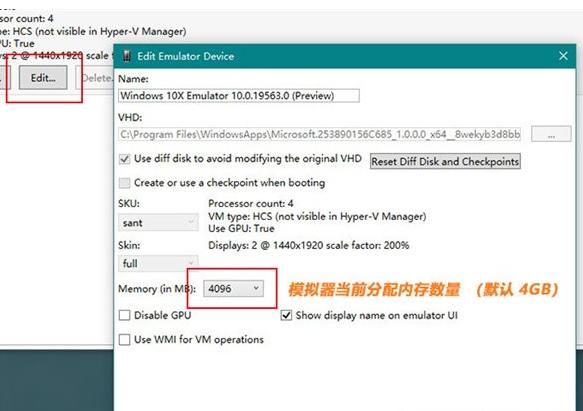The height and width of the screenshot is (411, 583).
Task: Open the Skin dropdown showing full
Action: click(158, 264)
